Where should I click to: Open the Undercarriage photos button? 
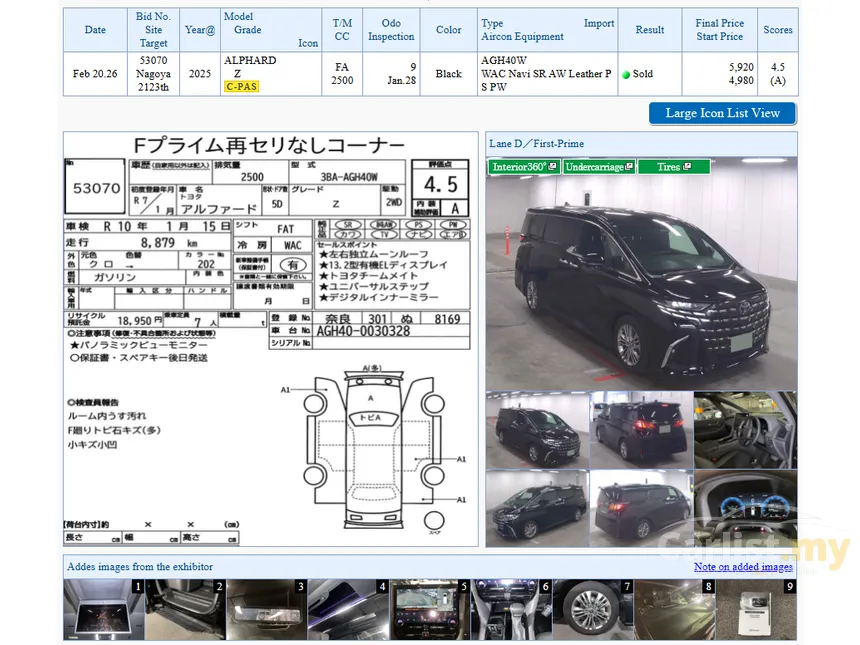[599, 167]
